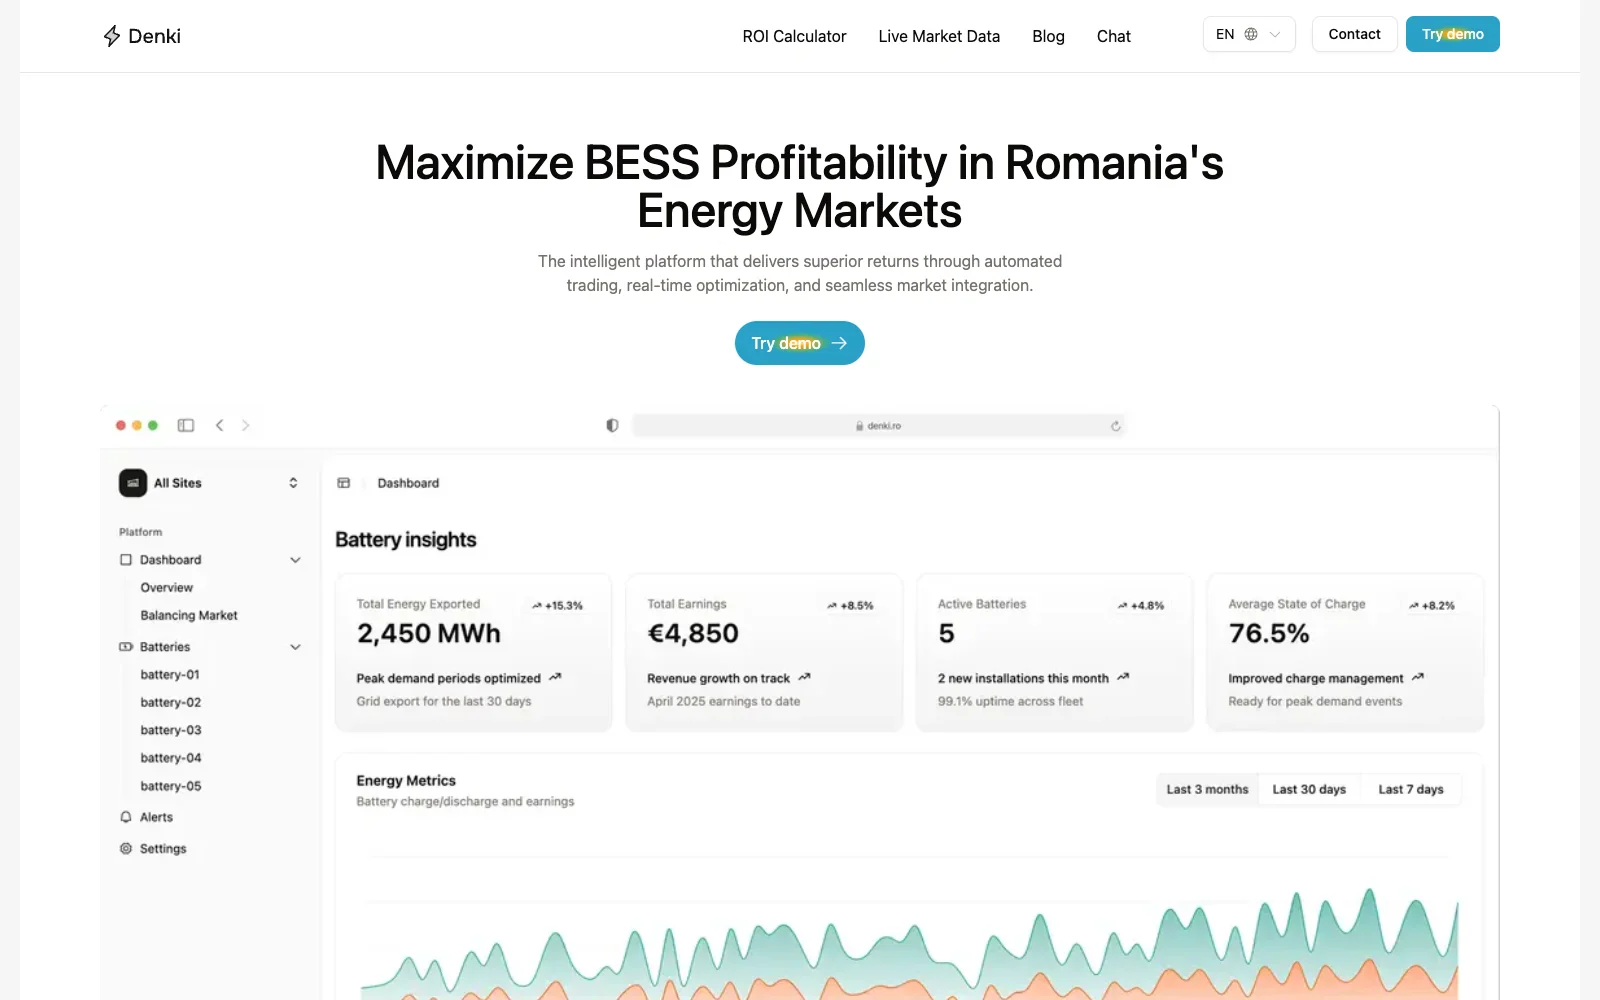This screenshot has height=1000, width=1600.
Task: Click Try demo in the header
Action: 1453,34
